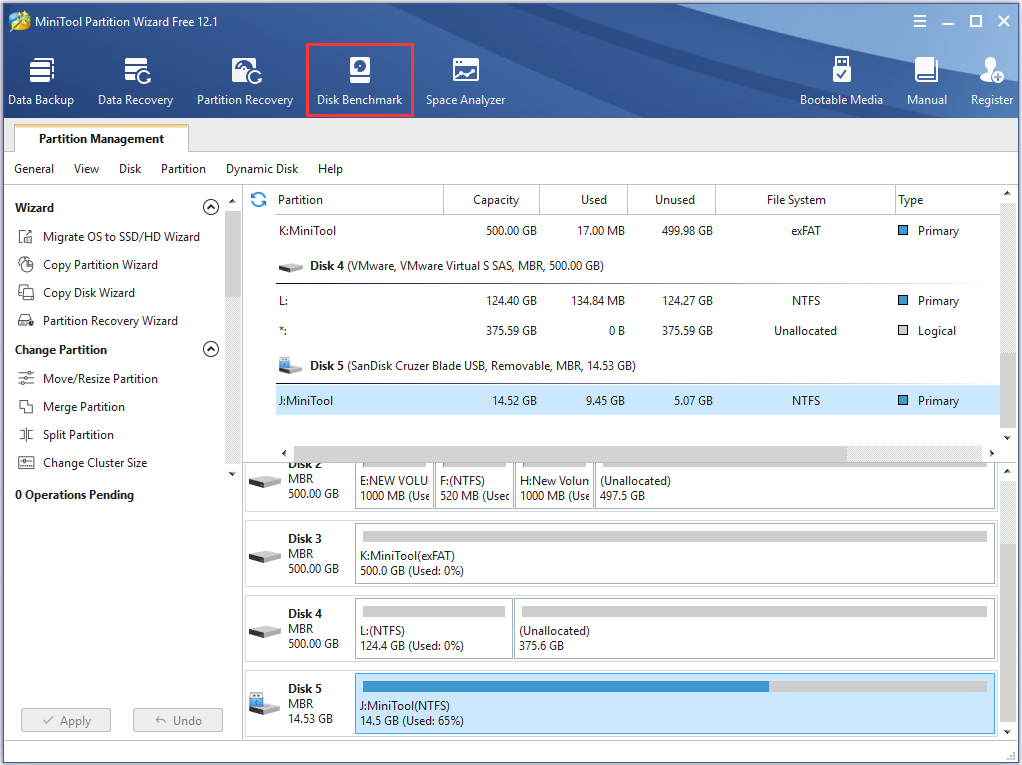
Task: Click the Undo button
Action: coord(178,720)
